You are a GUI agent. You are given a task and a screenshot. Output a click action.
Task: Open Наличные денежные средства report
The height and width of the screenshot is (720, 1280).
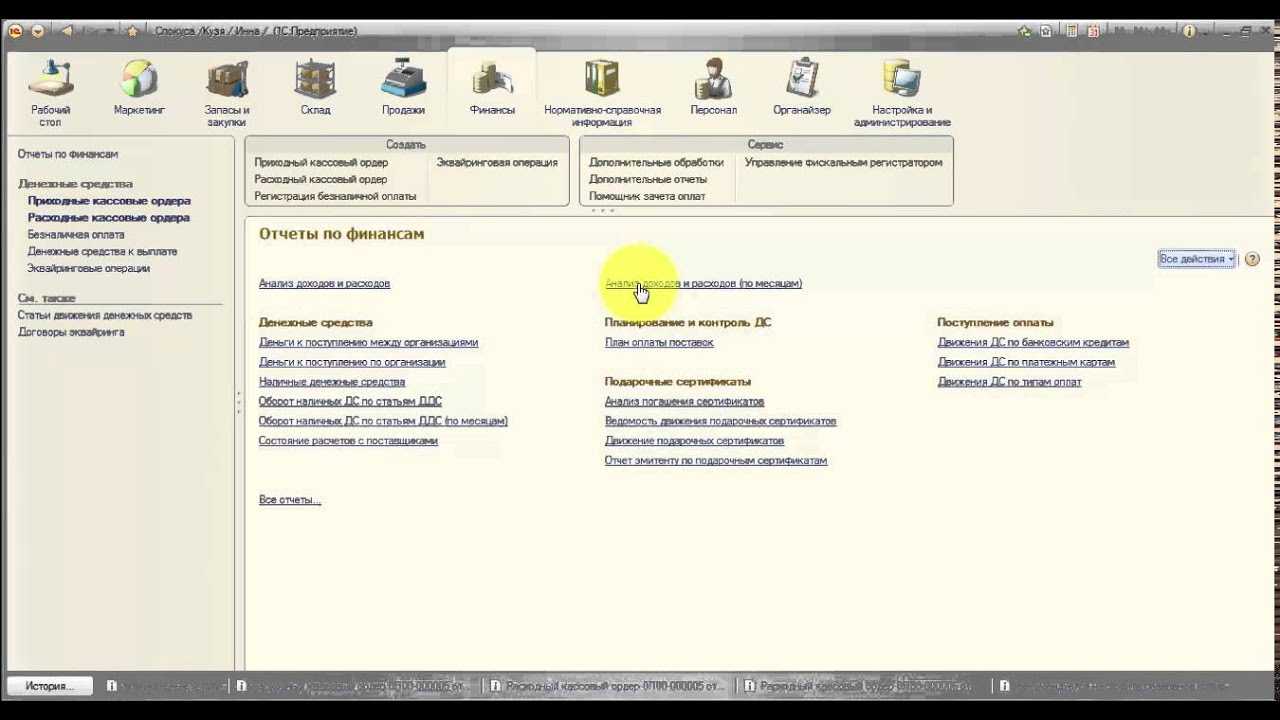pyautogui.click(x=332, y=382)
